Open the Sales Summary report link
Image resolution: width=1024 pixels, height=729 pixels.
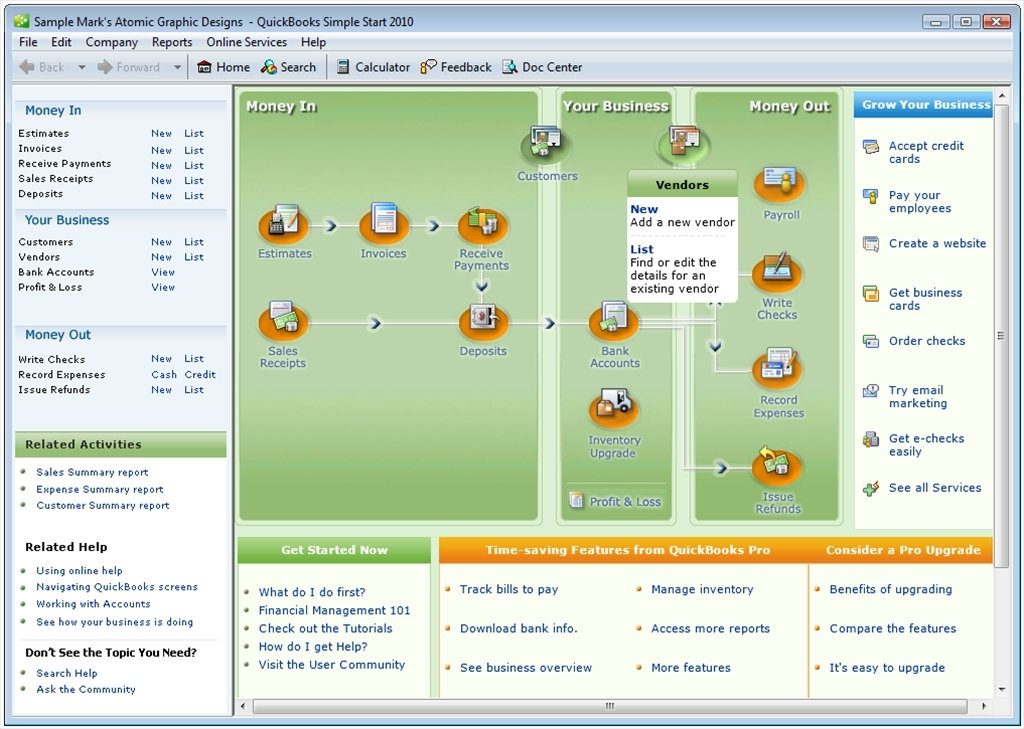tap(92, 472)
